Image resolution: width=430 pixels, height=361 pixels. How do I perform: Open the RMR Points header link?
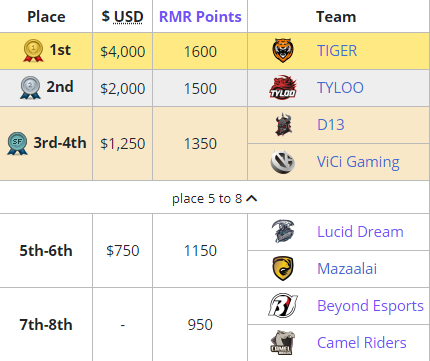click(x=200, y=17)
